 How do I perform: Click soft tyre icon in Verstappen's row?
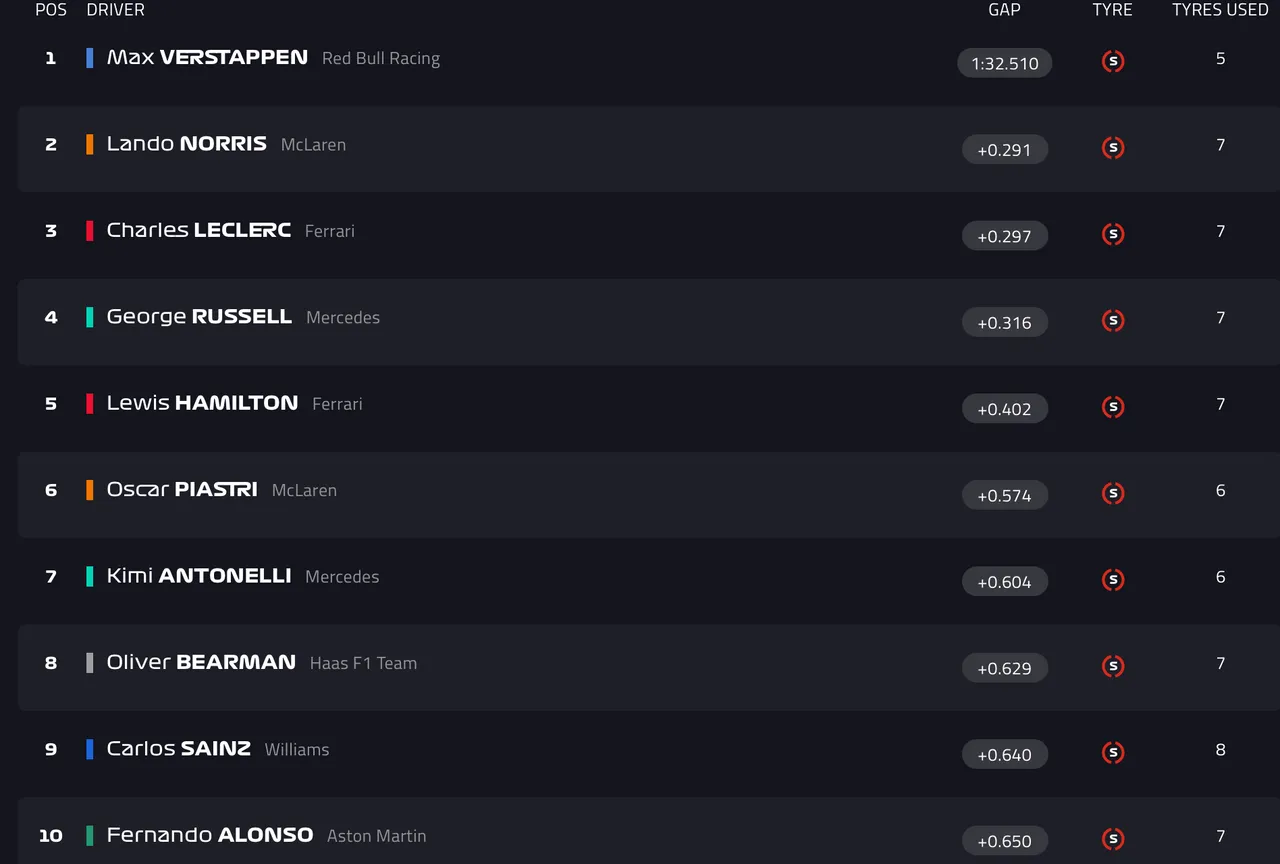pyautogui.click(x=1113, y=62)
